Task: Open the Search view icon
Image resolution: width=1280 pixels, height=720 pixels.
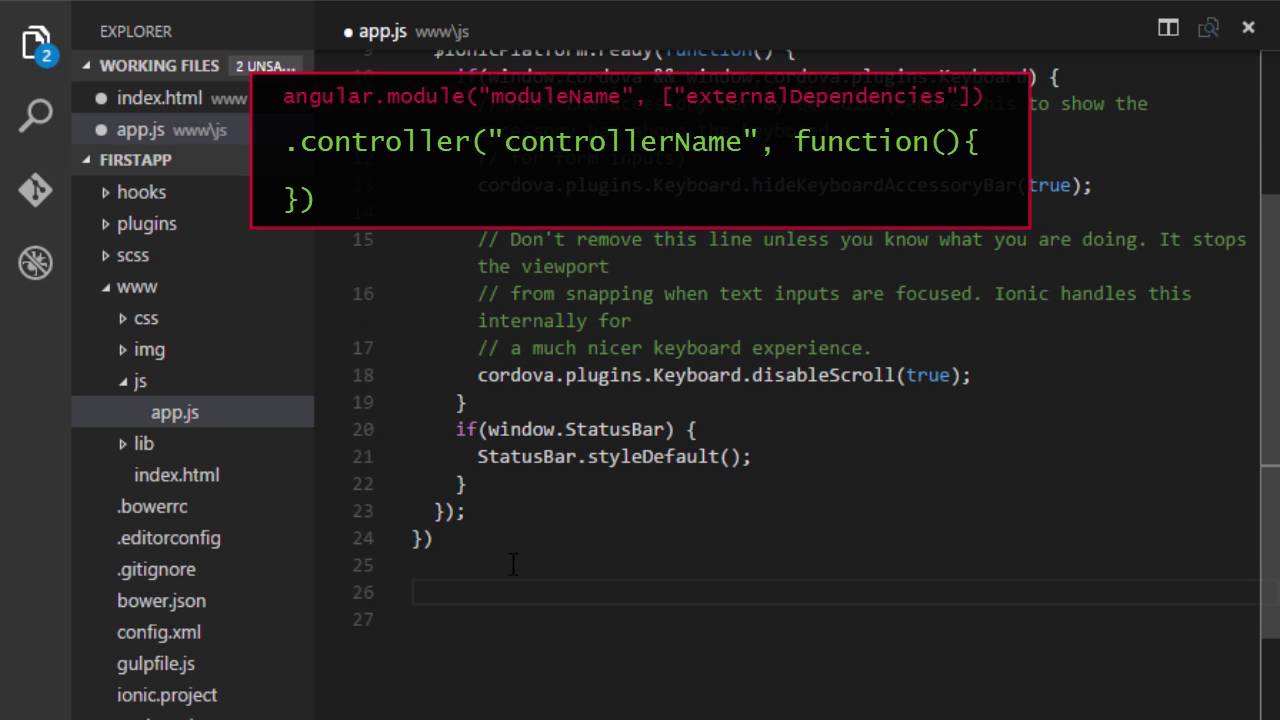Action: 36,116
